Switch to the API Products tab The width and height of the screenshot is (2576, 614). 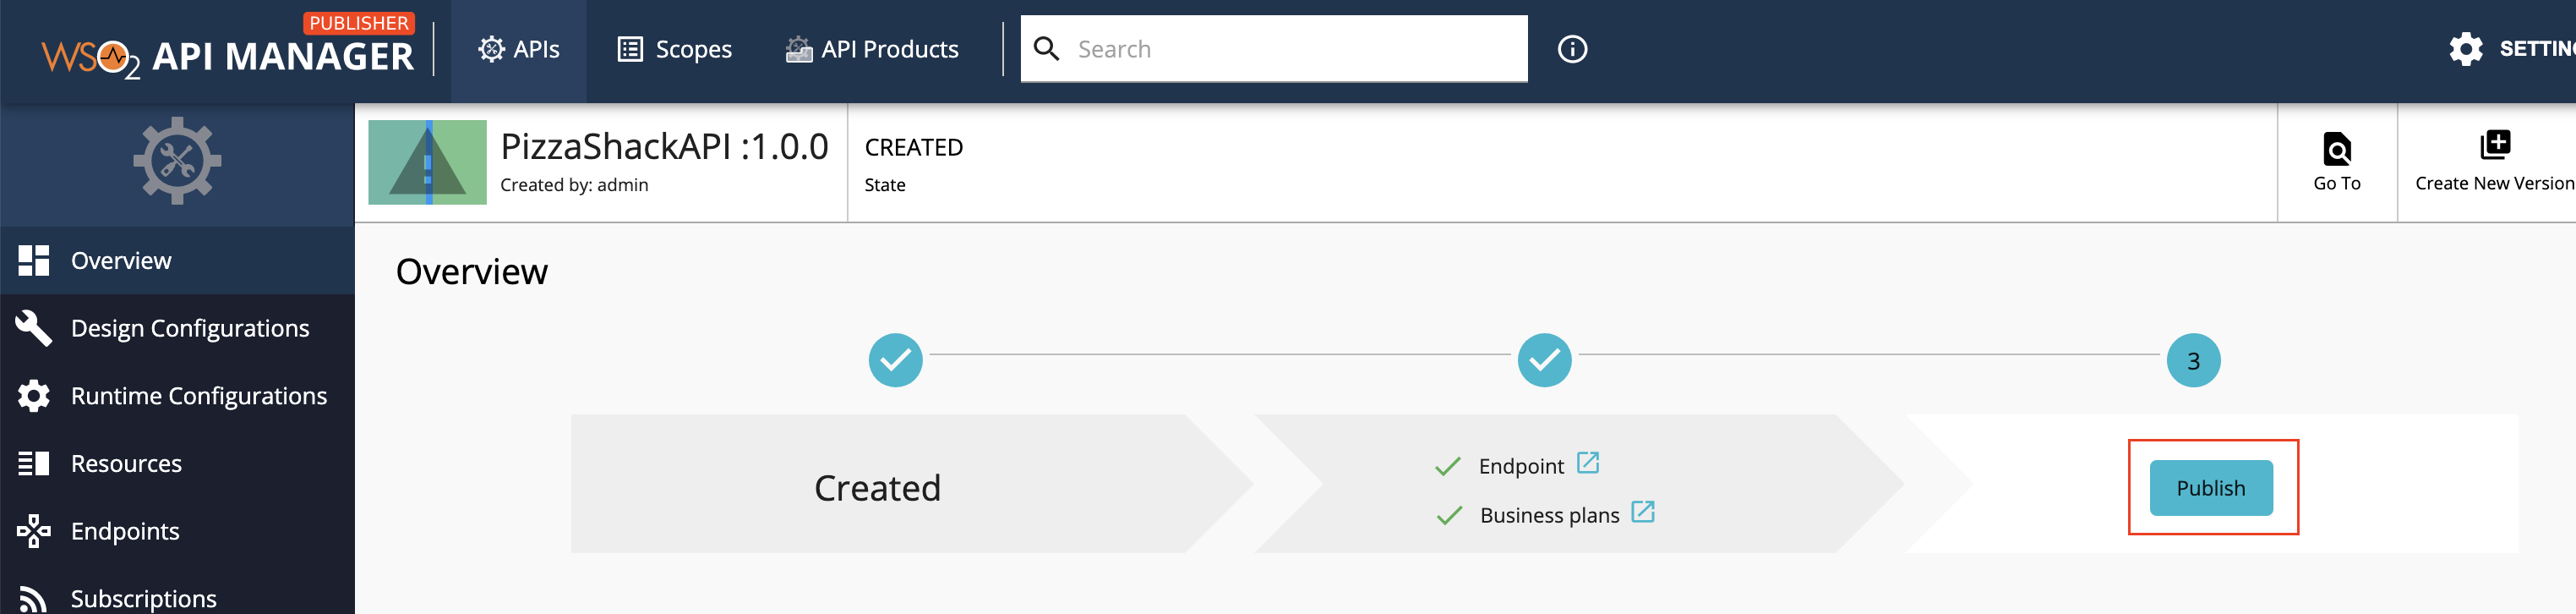[874, 49]
